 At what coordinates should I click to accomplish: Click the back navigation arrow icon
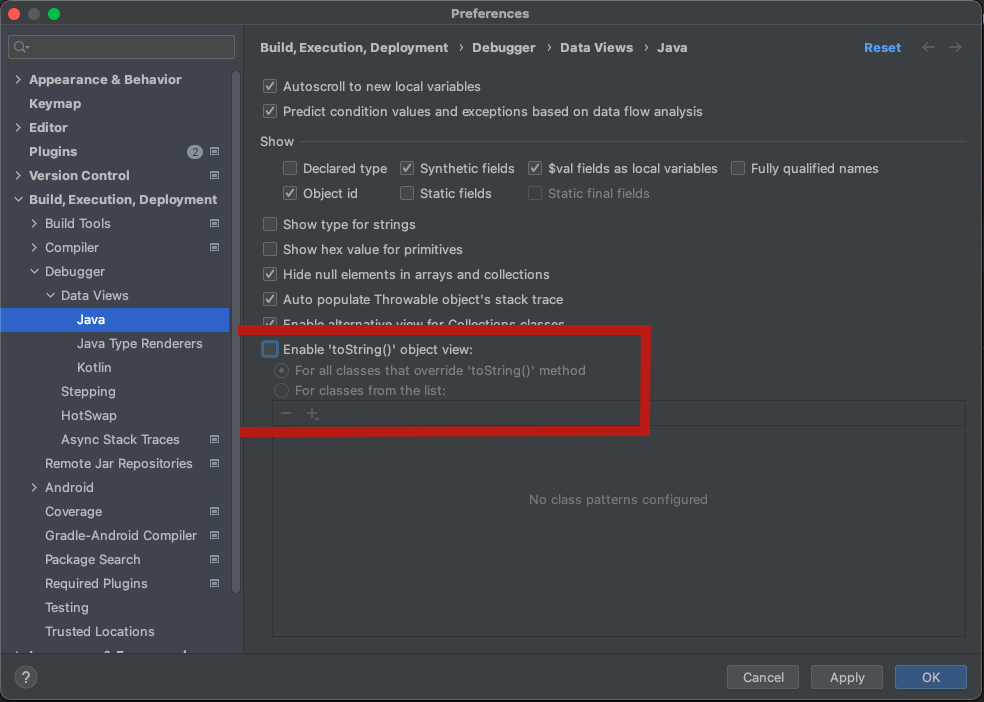coord(929,47)
